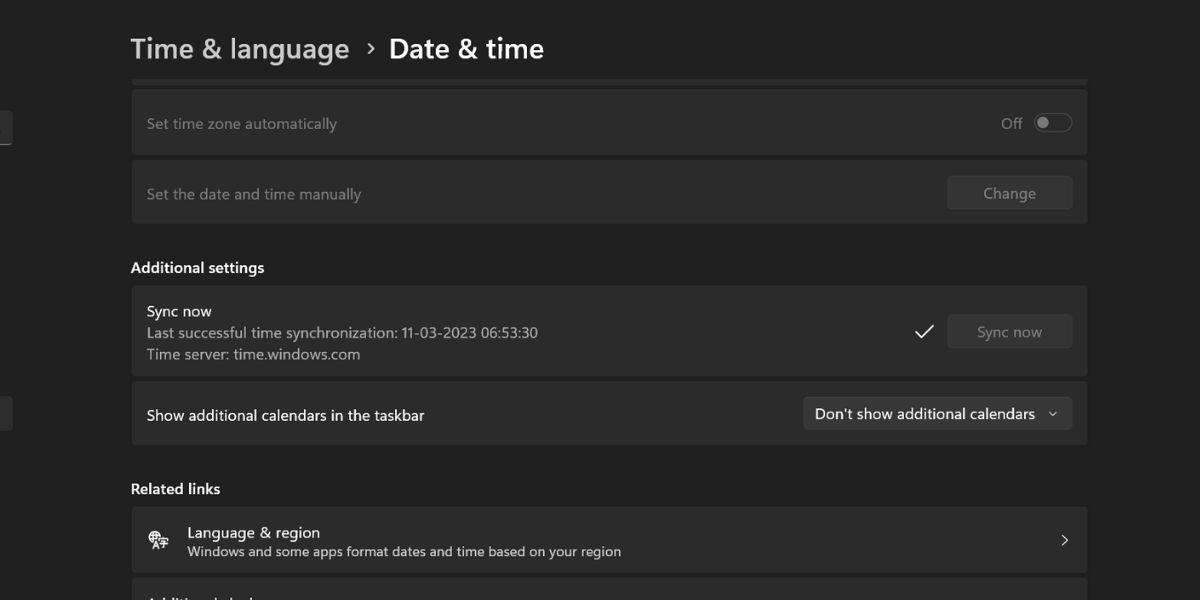Click the sync success checkmark icon
1200x600 pixels.
(x=924, y=332)
